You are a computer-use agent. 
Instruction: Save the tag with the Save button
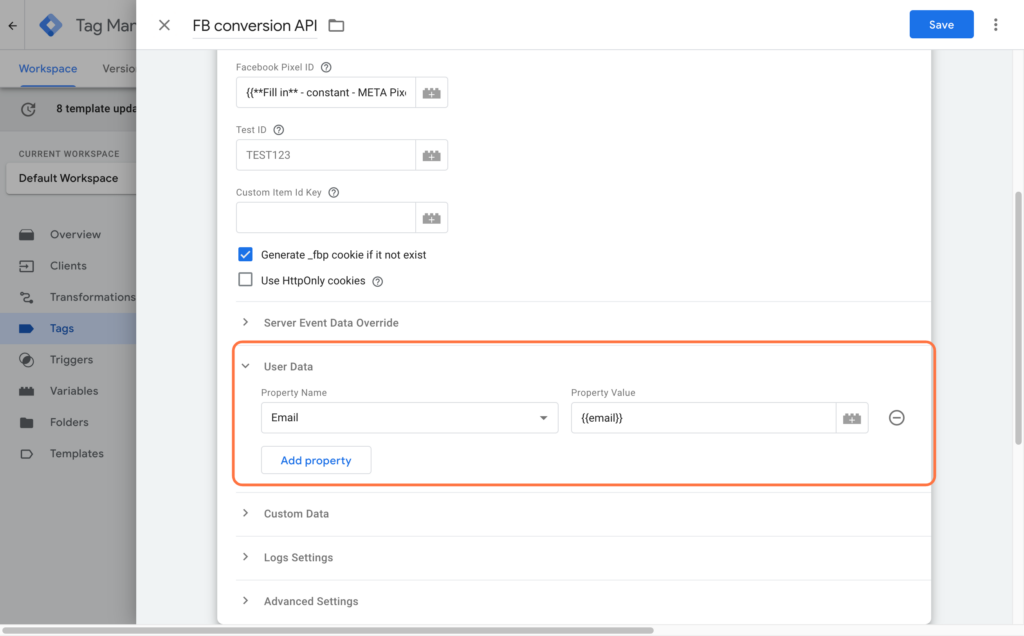941,25
